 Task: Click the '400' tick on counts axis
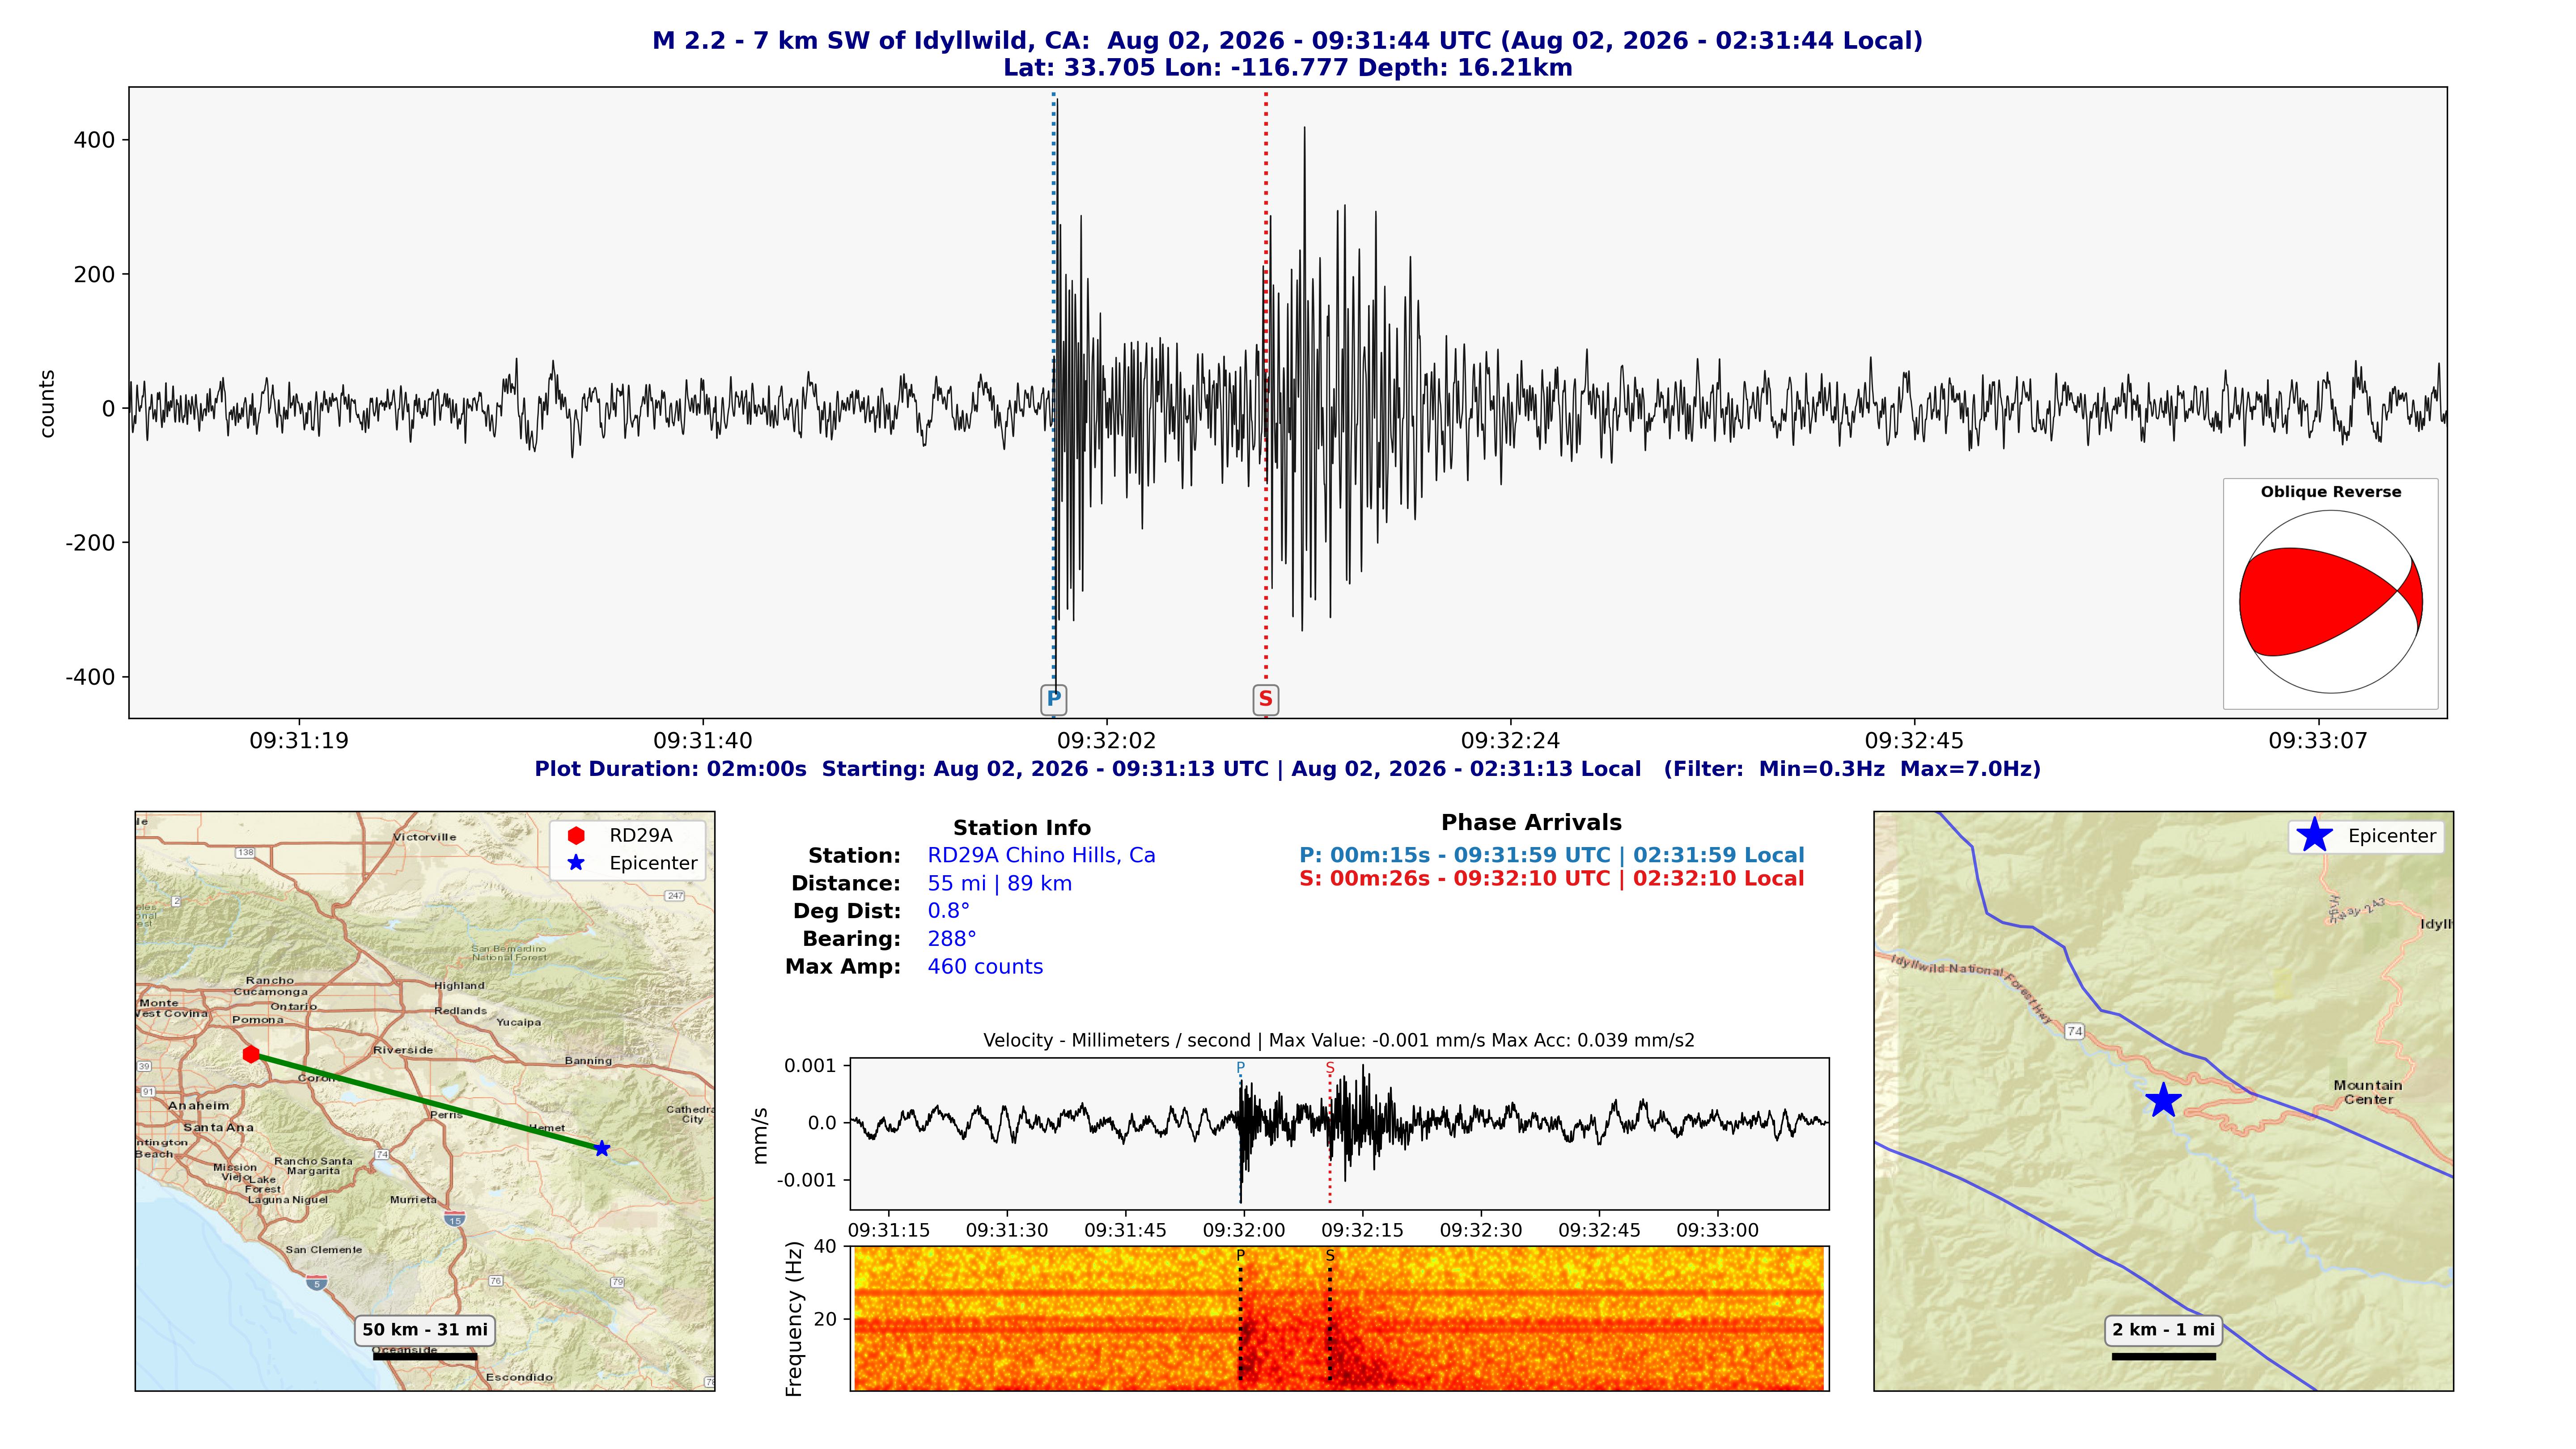point(94,140)
